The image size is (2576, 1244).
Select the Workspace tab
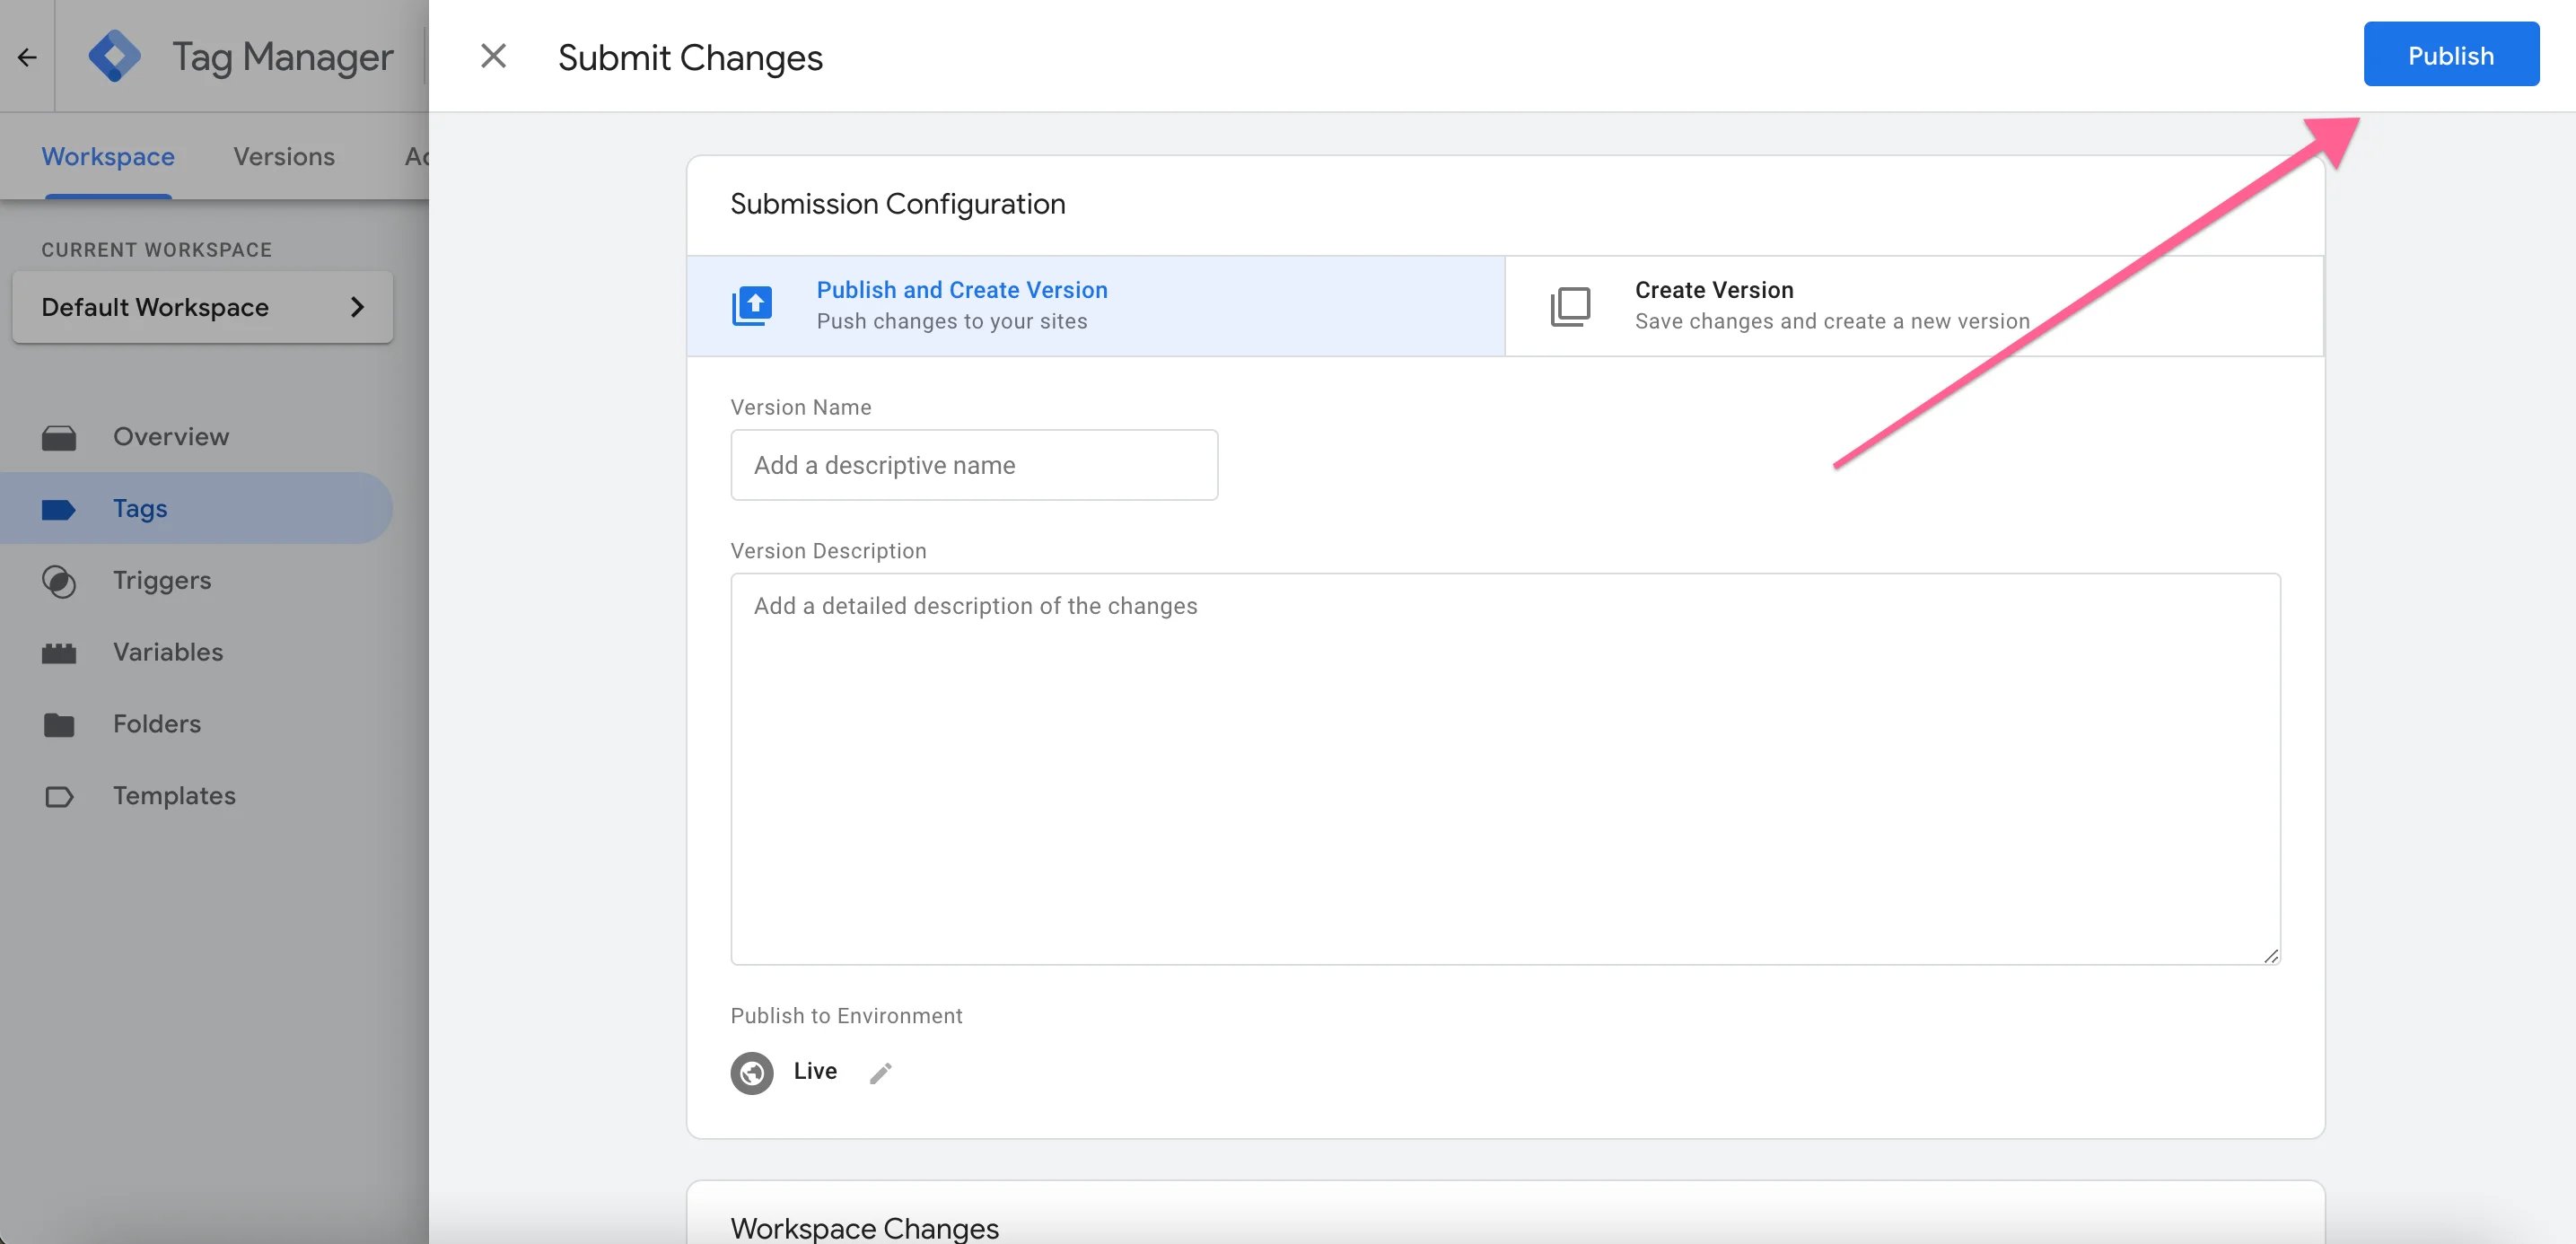(107, 157)
